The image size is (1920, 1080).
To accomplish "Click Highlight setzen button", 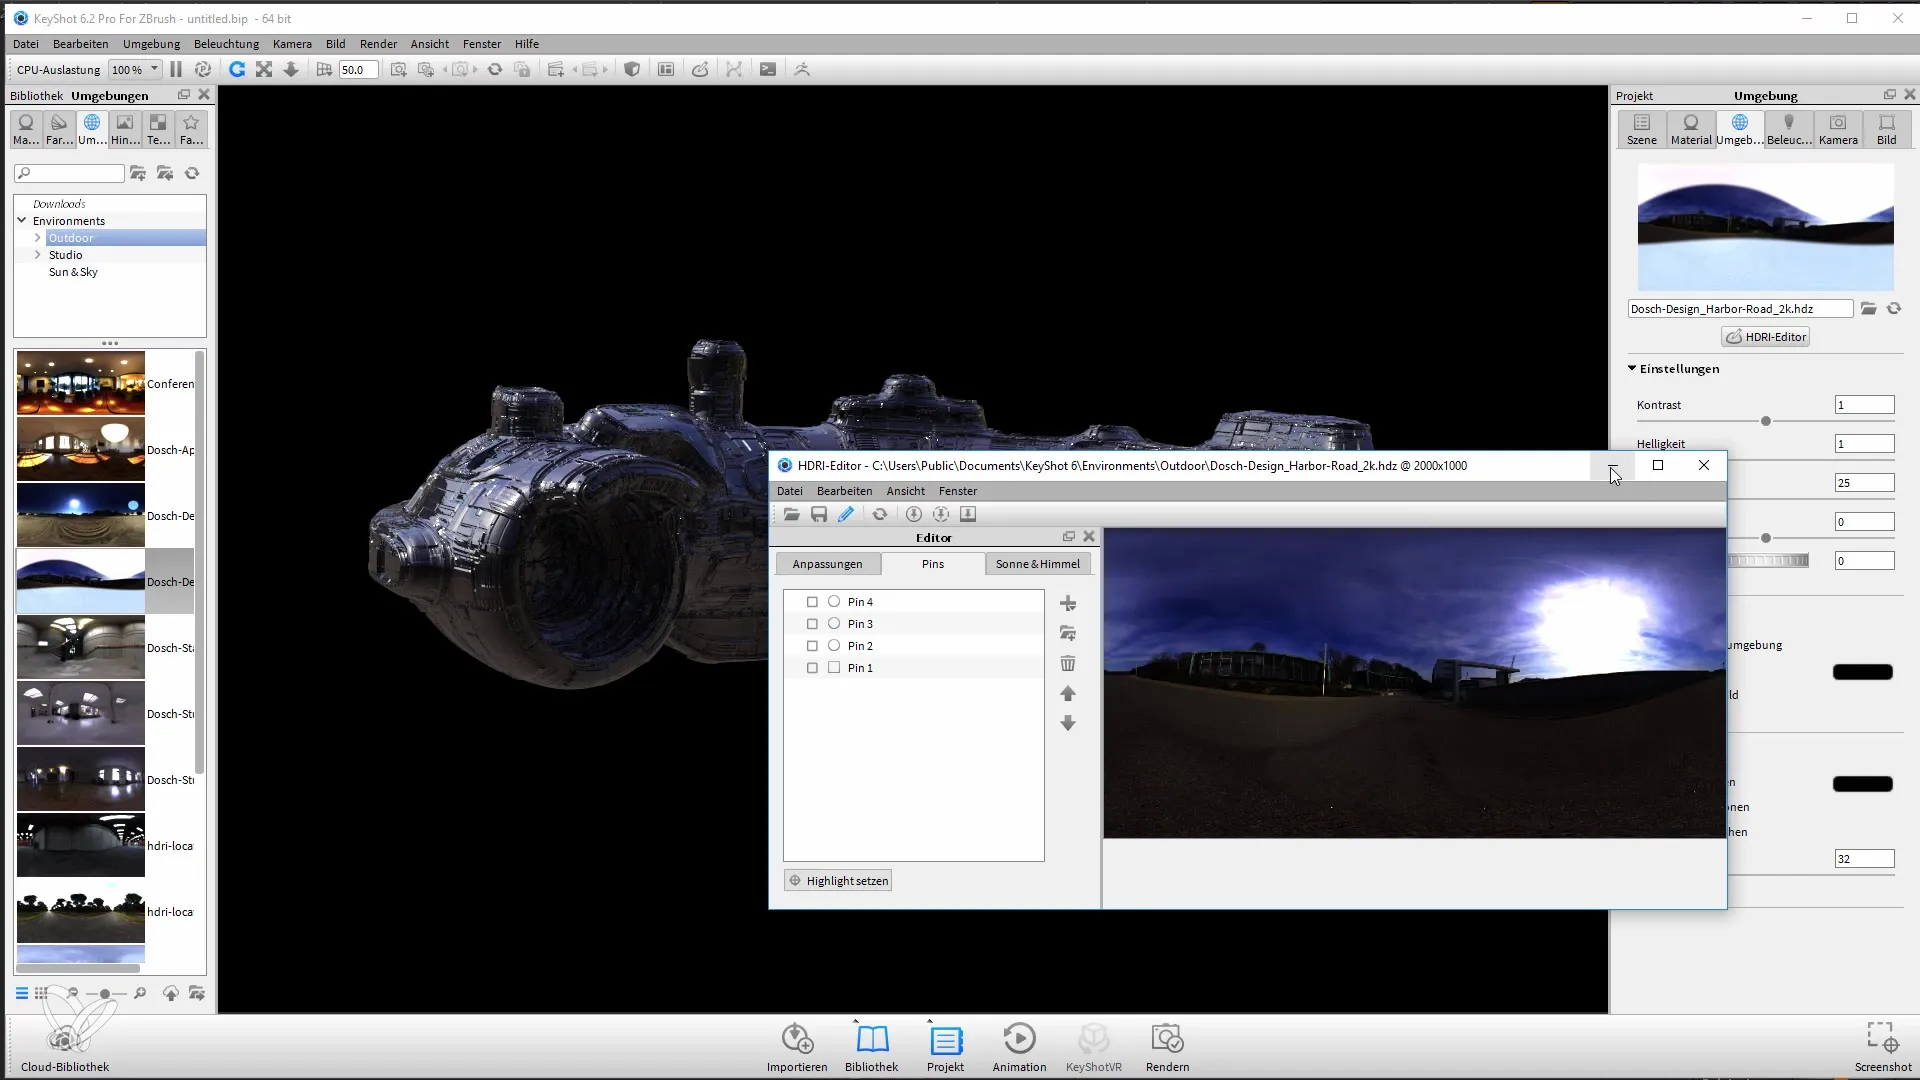I will (837, 881).
